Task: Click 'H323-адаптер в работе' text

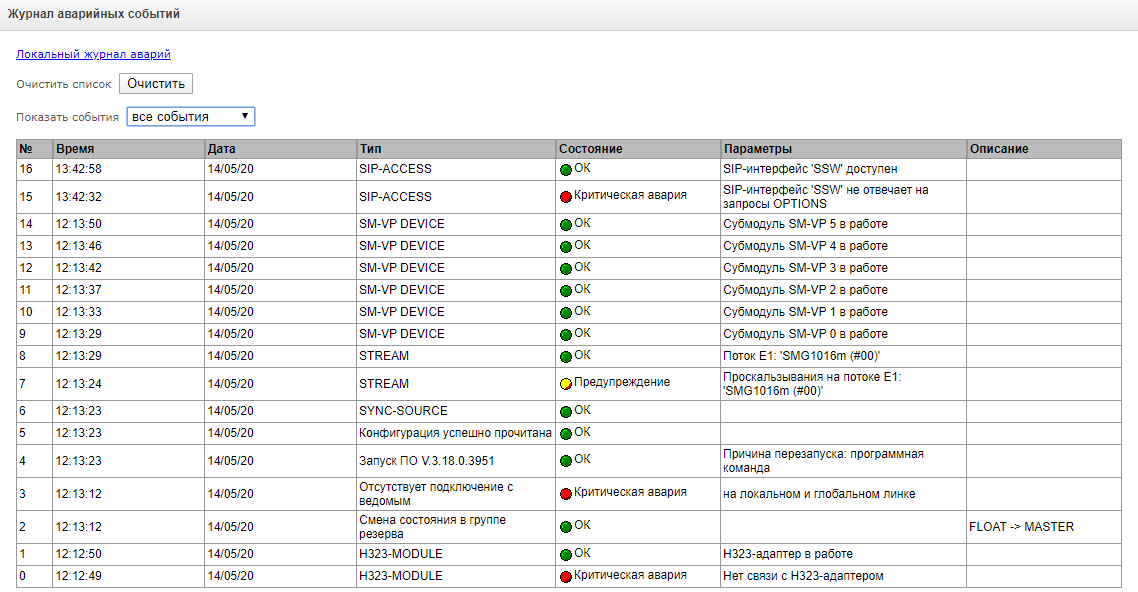Action: pos(787,554)
